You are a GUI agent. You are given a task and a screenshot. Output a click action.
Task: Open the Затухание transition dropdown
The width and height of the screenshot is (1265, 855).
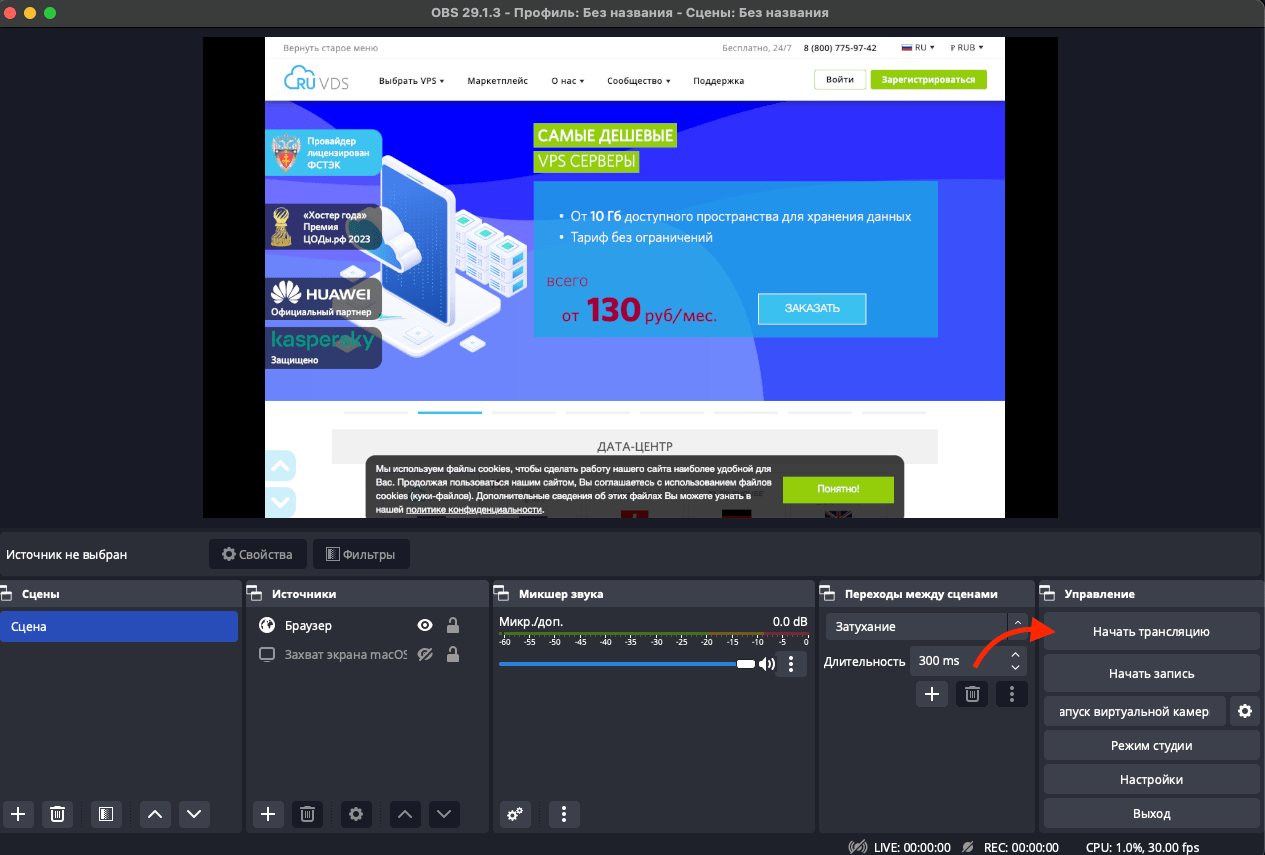pyautogui.click(x=926, y=626)
